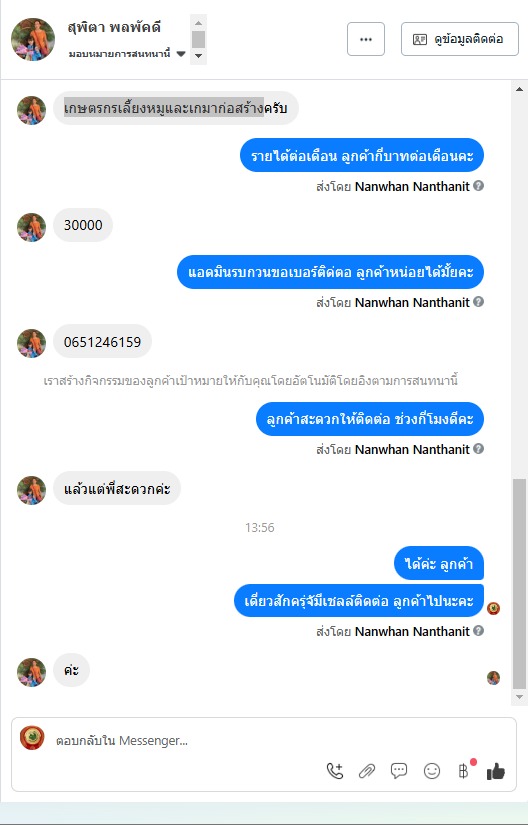This screenshot has width=528, height=825.
Task: Send a thumbs-up like
Action: (x=495, y=771)
